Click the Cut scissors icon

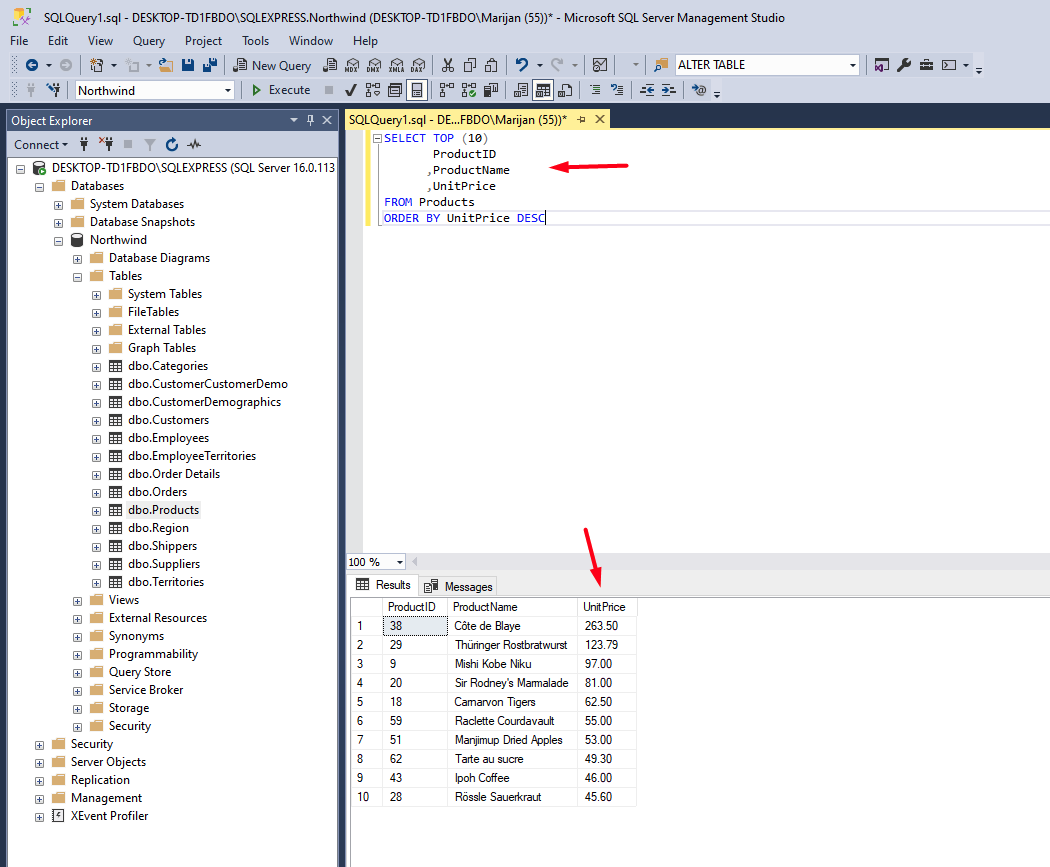448,65
